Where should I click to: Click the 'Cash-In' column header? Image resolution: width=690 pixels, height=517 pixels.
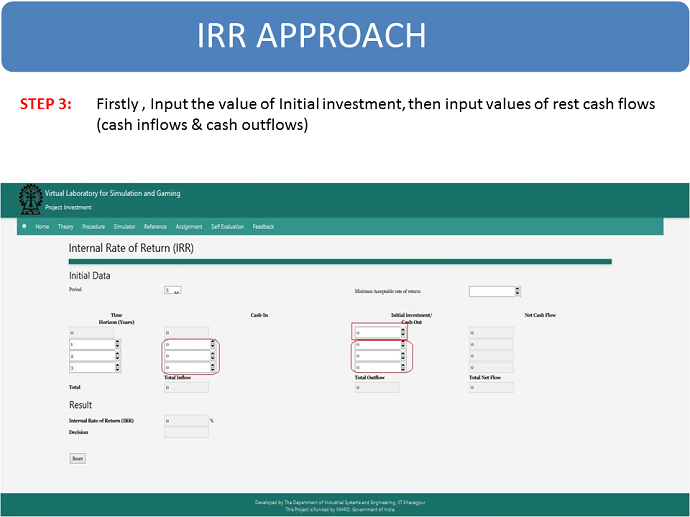click(259, 315)
